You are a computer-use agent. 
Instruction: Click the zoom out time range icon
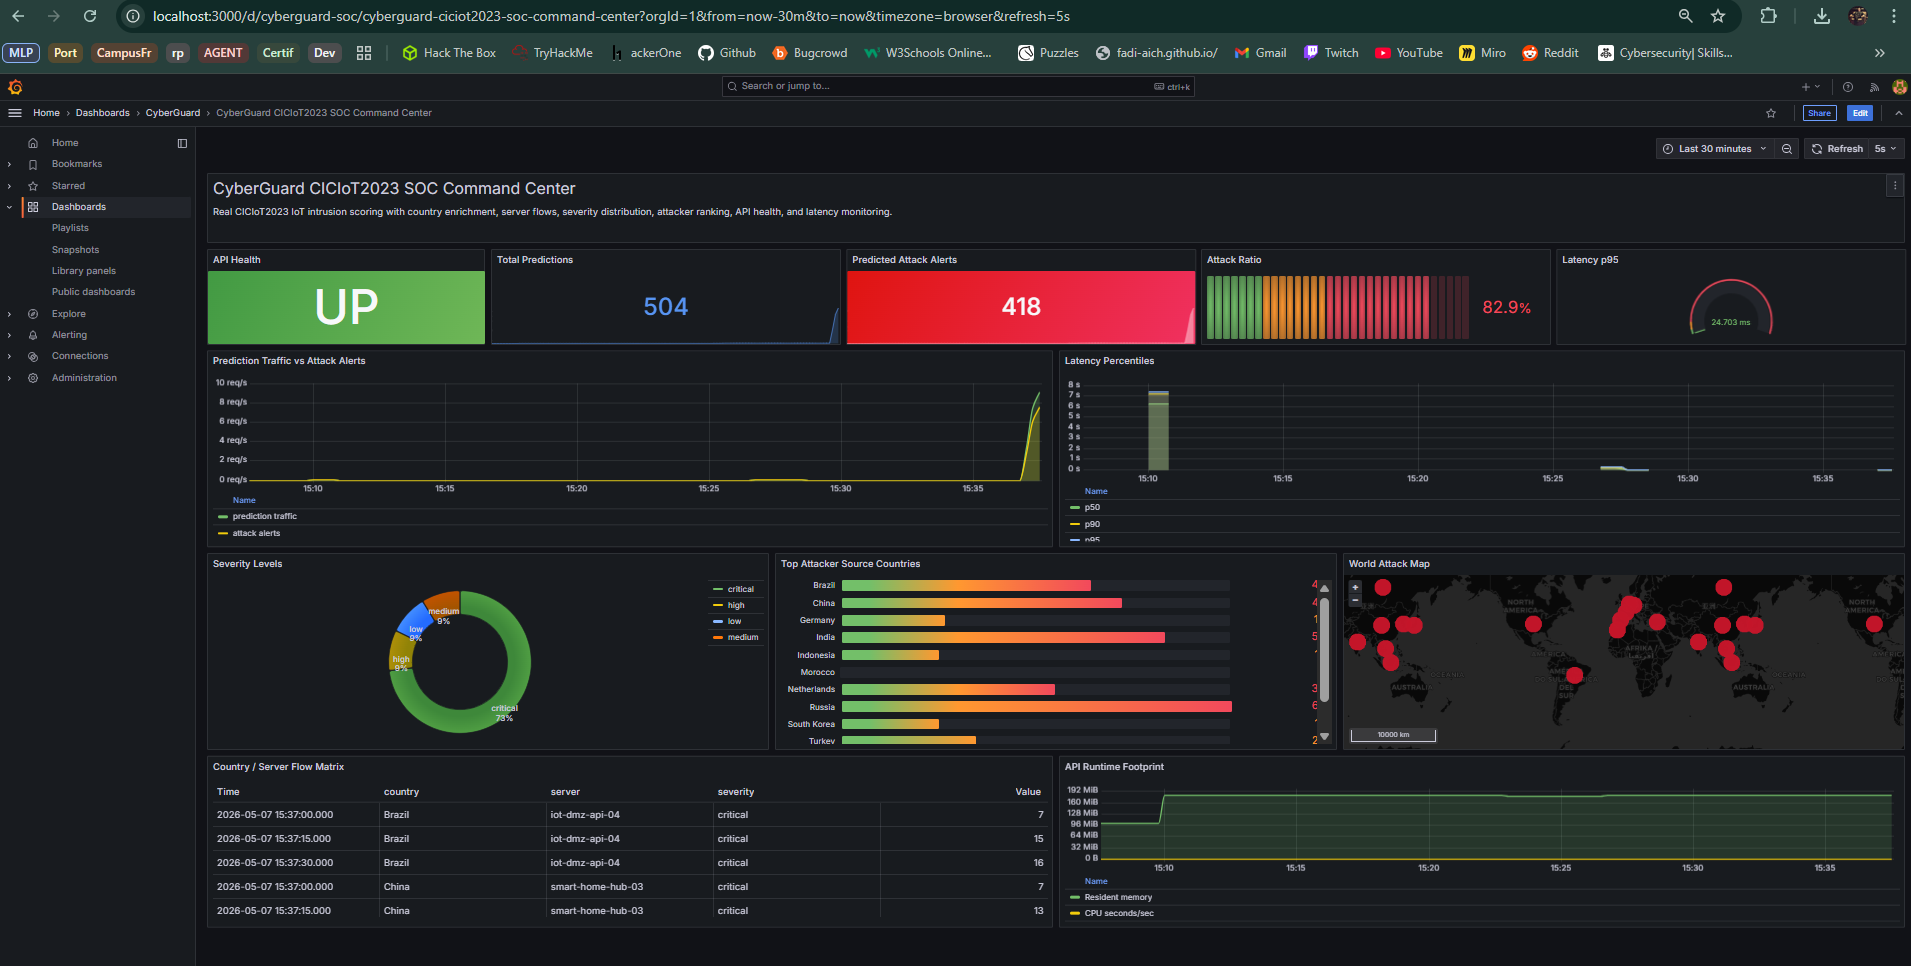click(x=1787, y=149)
